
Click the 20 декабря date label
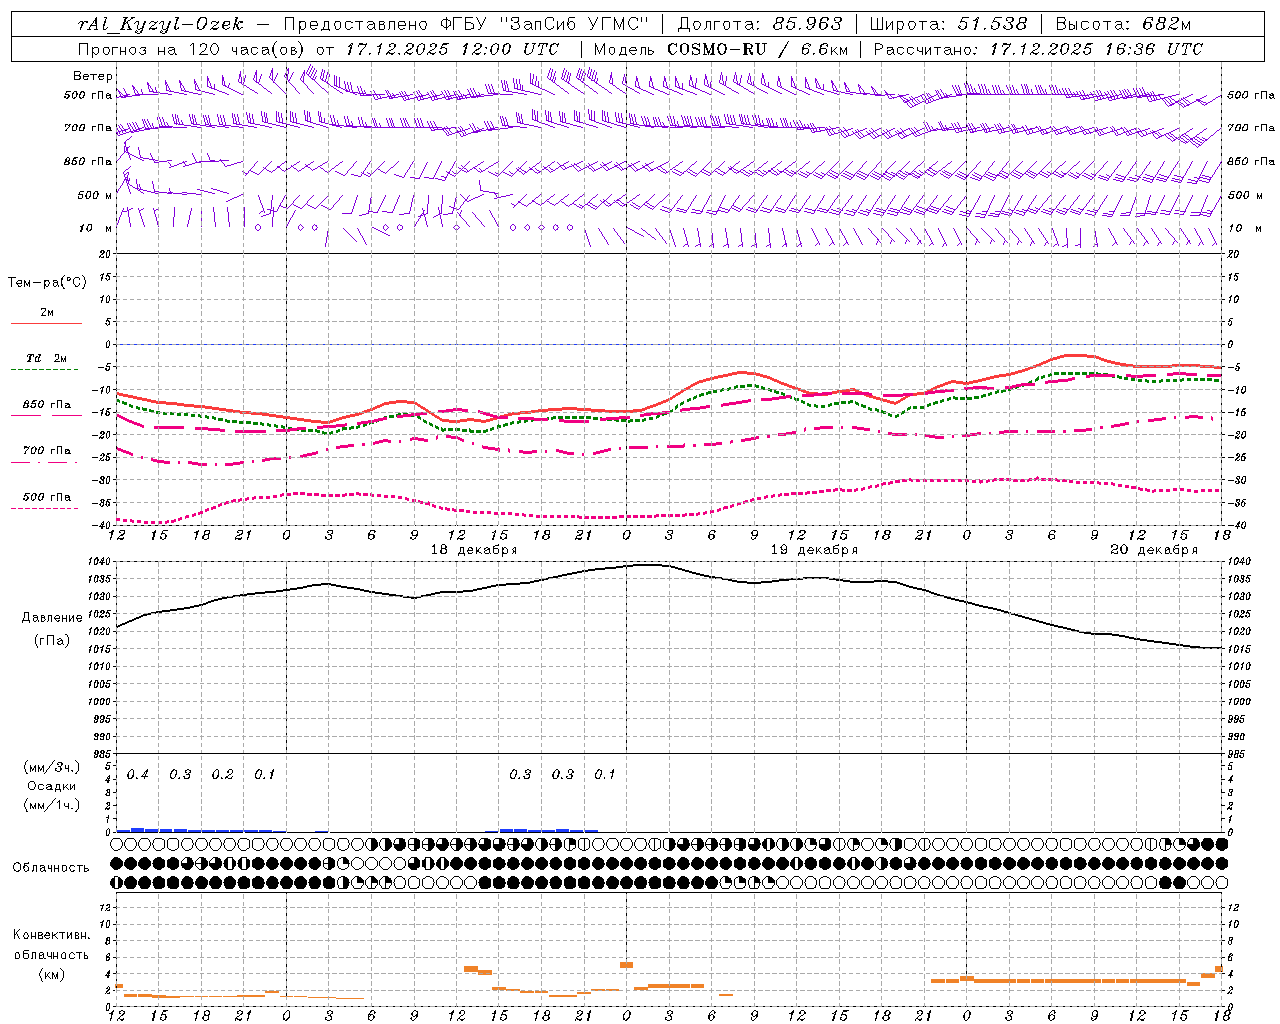[1154, 550]
